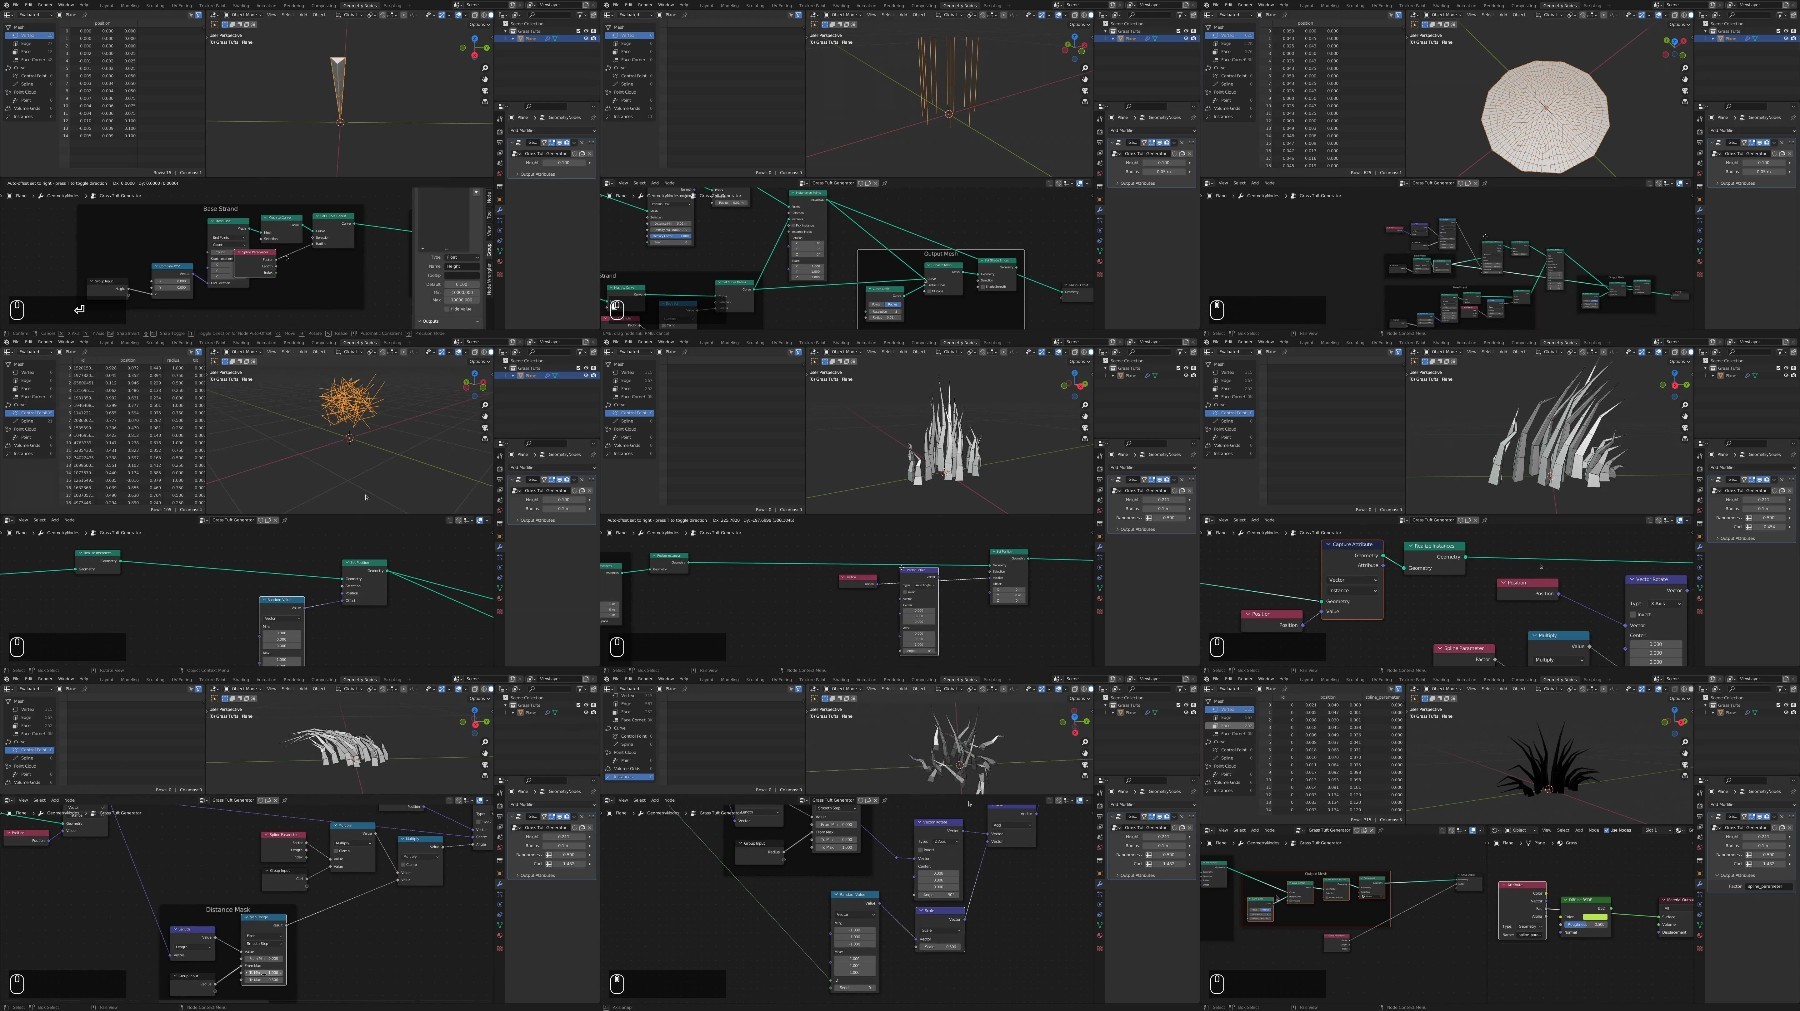Click camera view icon in disc-mesh viewport
The image size is (1800, 1011).
click(1686, 91)
